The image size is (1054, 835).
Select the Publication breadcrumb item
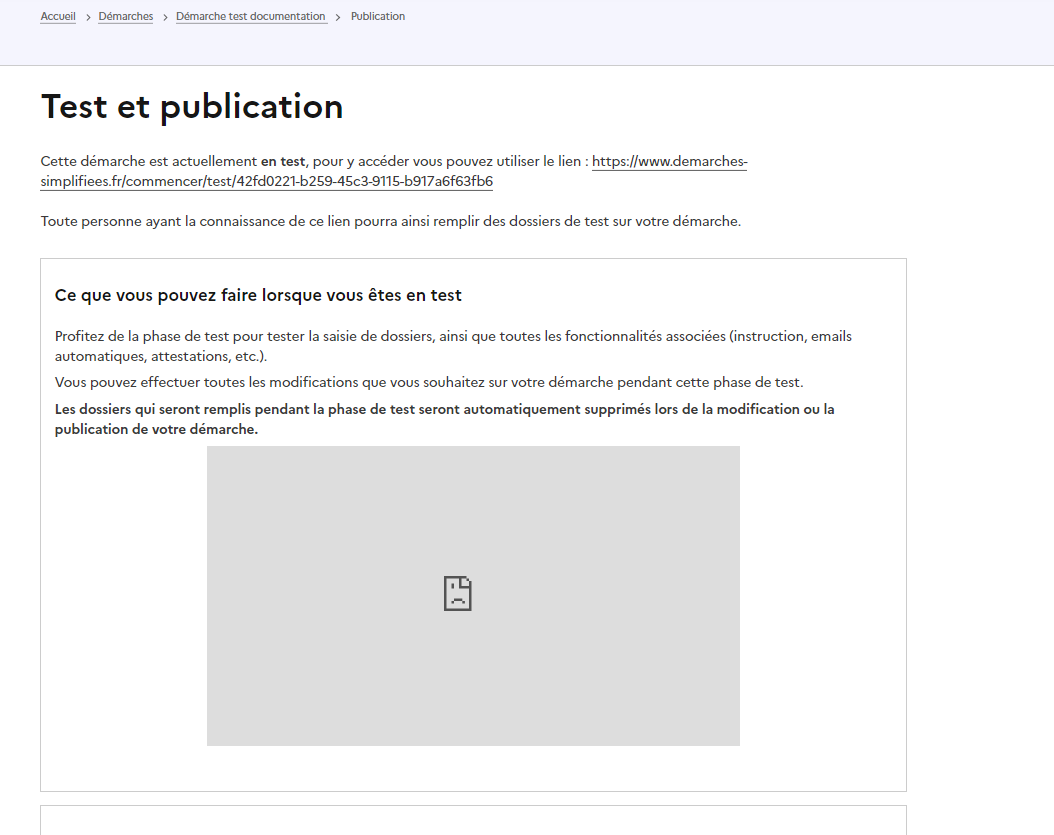pyautogui.click(x=378, y=16)
